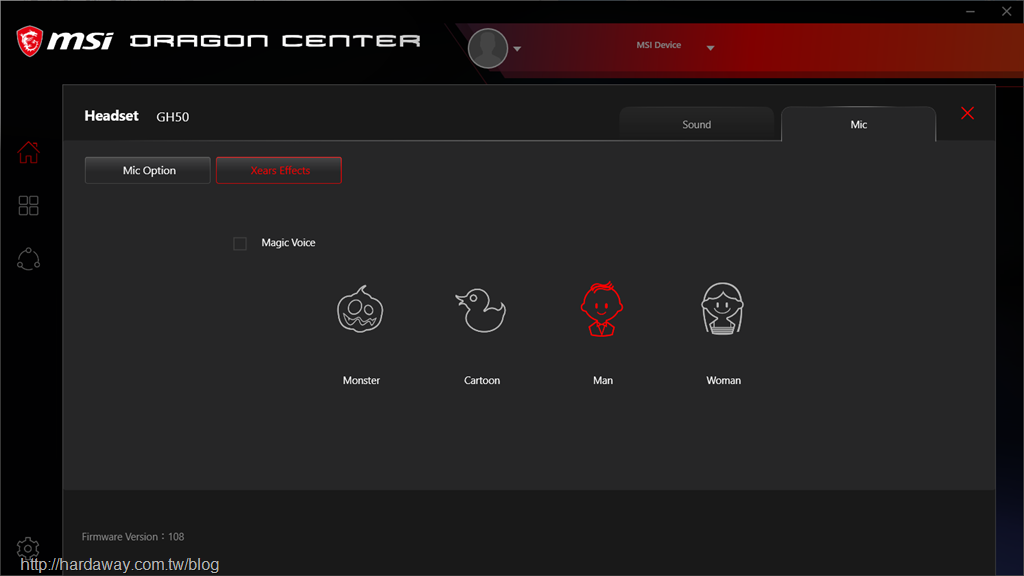Click the GH50 headset model name

click(172, 117)
